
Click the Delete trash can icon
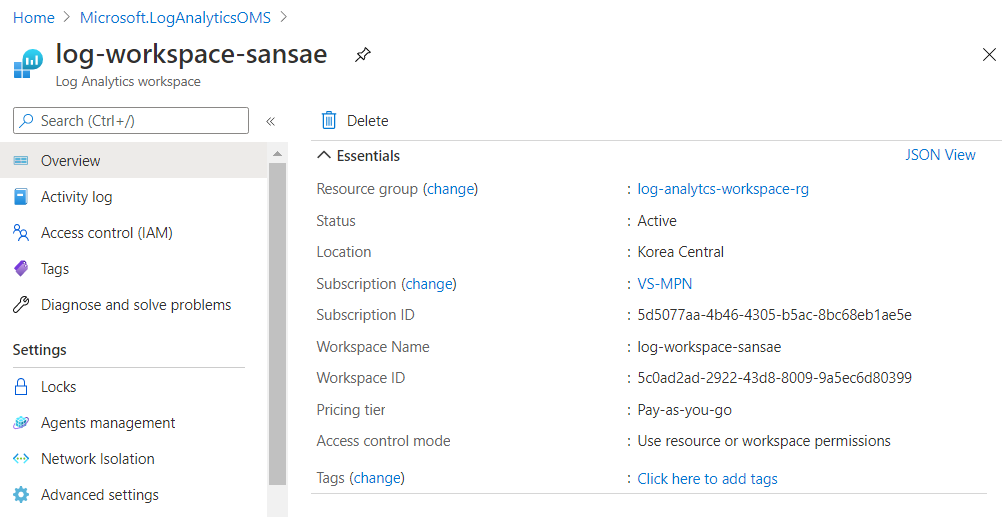[329, 121]
